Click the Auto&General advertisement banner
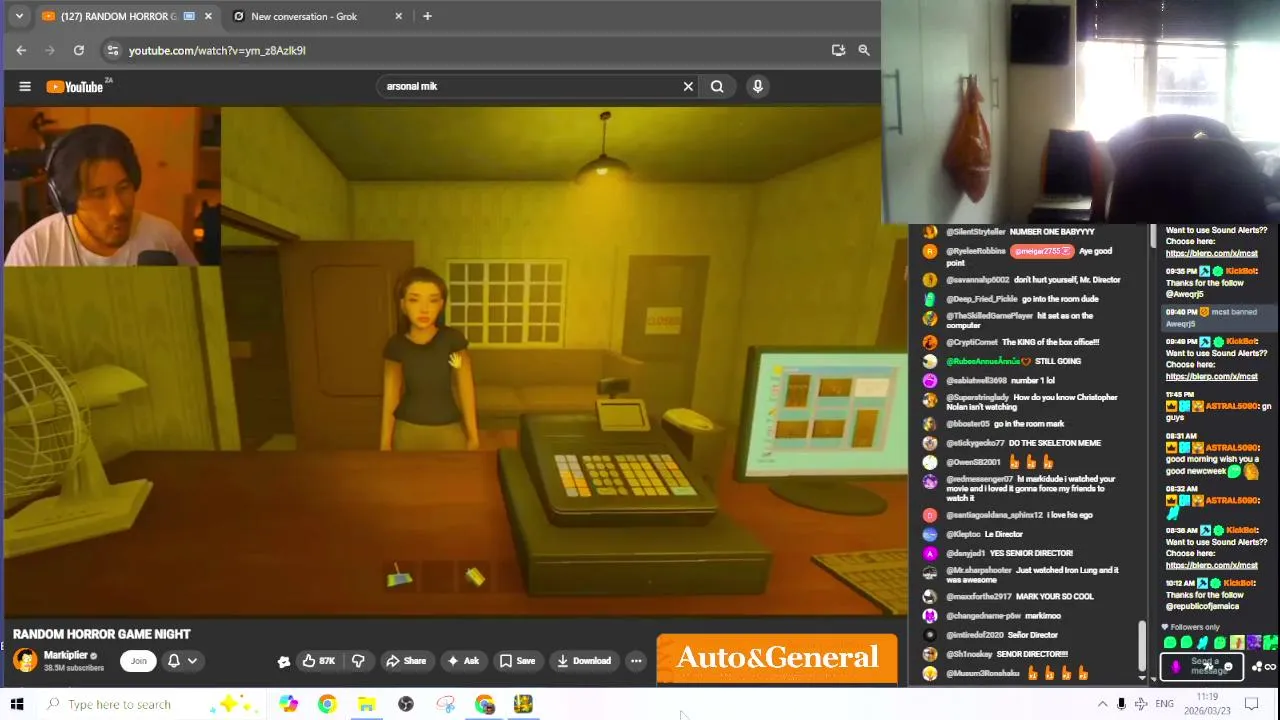 point(777,658)
